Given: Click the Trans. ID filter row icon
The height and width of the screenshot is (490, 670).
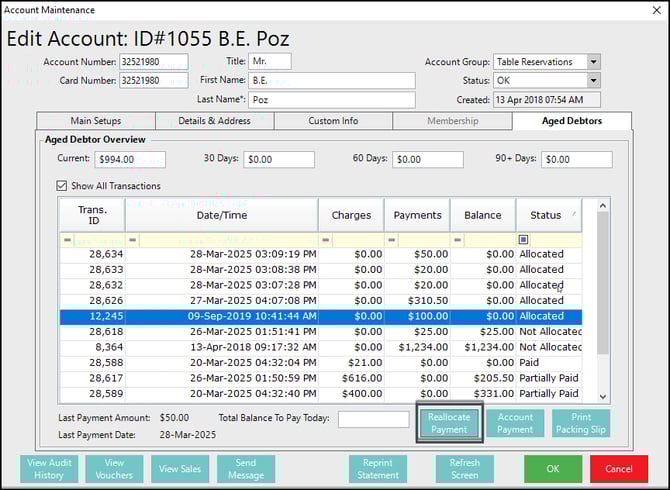Looking at the screenshot, I should click(x=67, y=240).
